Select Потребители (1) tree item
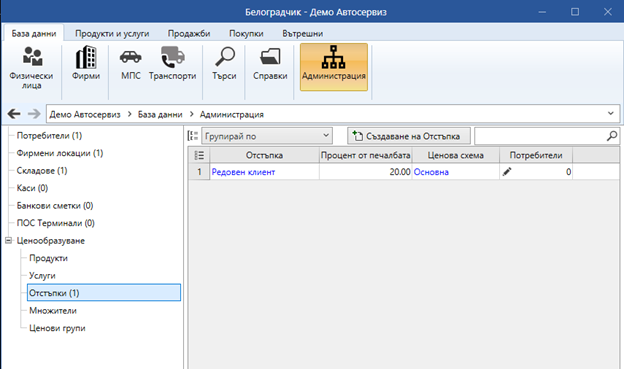Viewport: 624px width, 369px height. 49,136
